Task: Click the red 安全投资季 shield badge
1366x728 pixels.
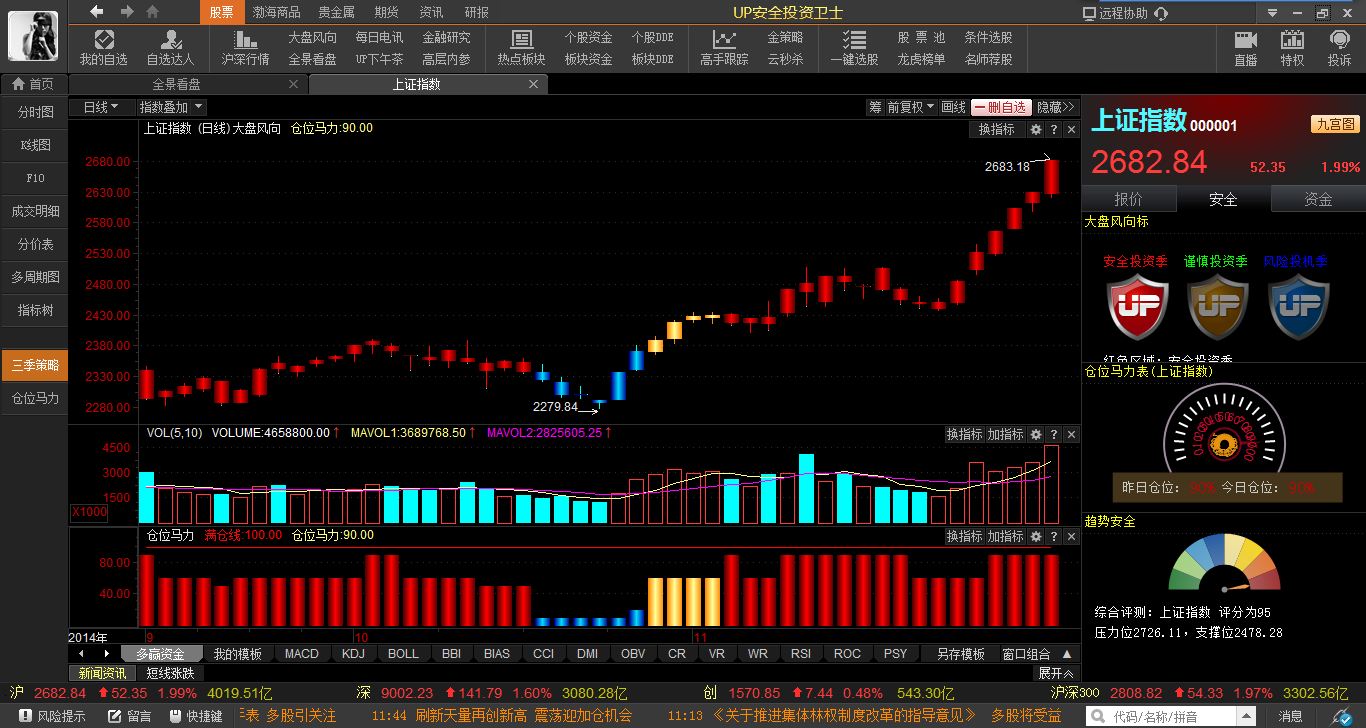Action: (x=1137, y=307)
